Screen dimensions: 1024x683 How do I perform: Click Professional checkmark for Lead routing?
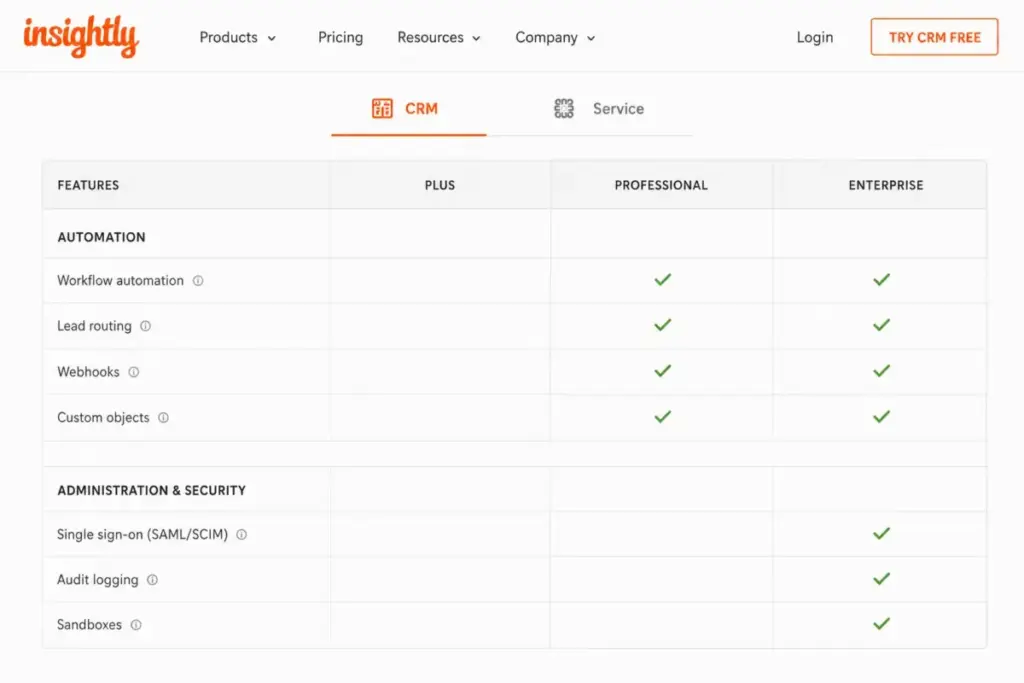tap(663, 325)
